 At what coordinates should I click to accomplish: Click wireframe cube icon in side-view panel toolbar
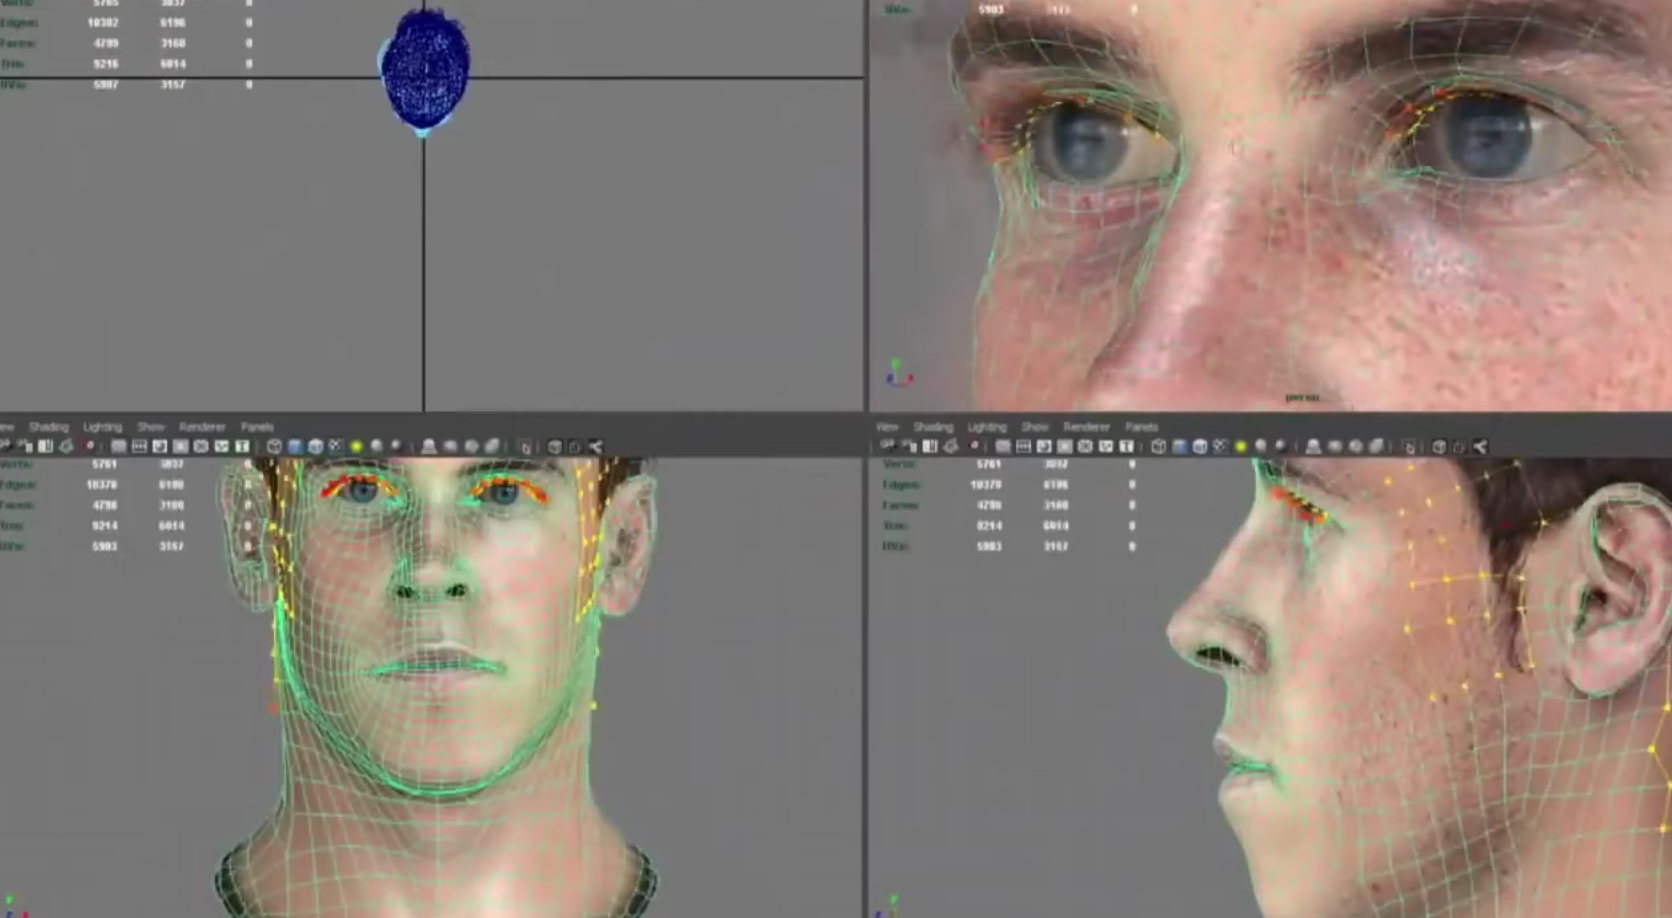pos(1158,447)
